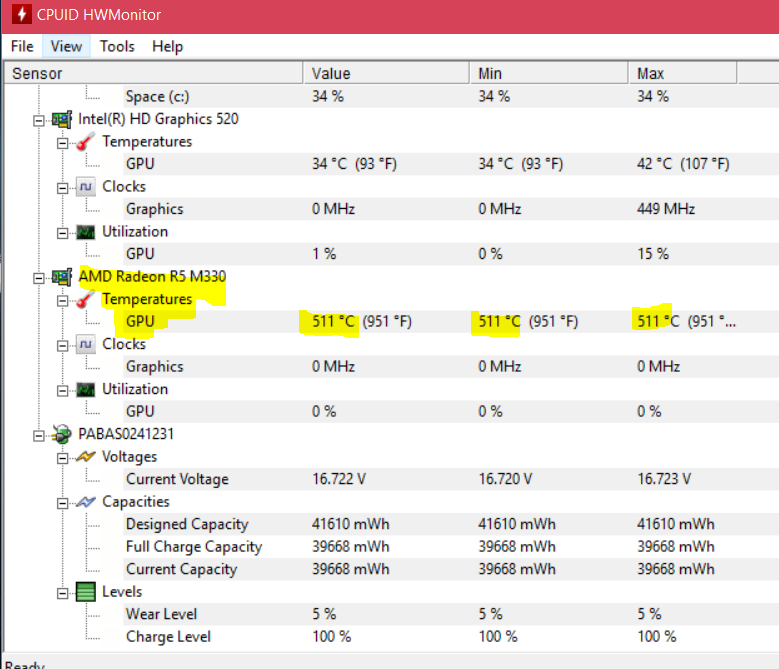Screen dimensions: 779x669
Task: Click the green Levels icon
Action: point(85,592)
